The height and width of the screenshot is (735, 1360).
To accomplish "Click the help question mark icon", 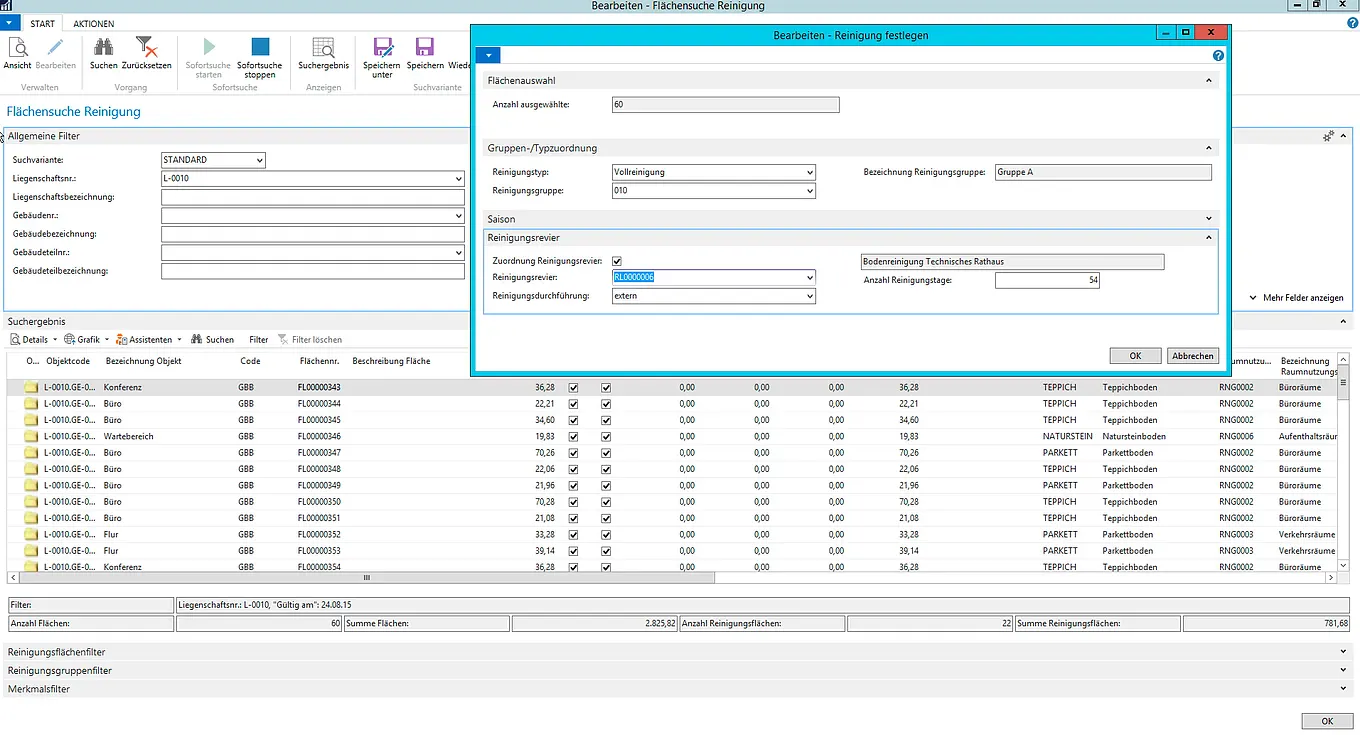I will (x=1218, y=56).
